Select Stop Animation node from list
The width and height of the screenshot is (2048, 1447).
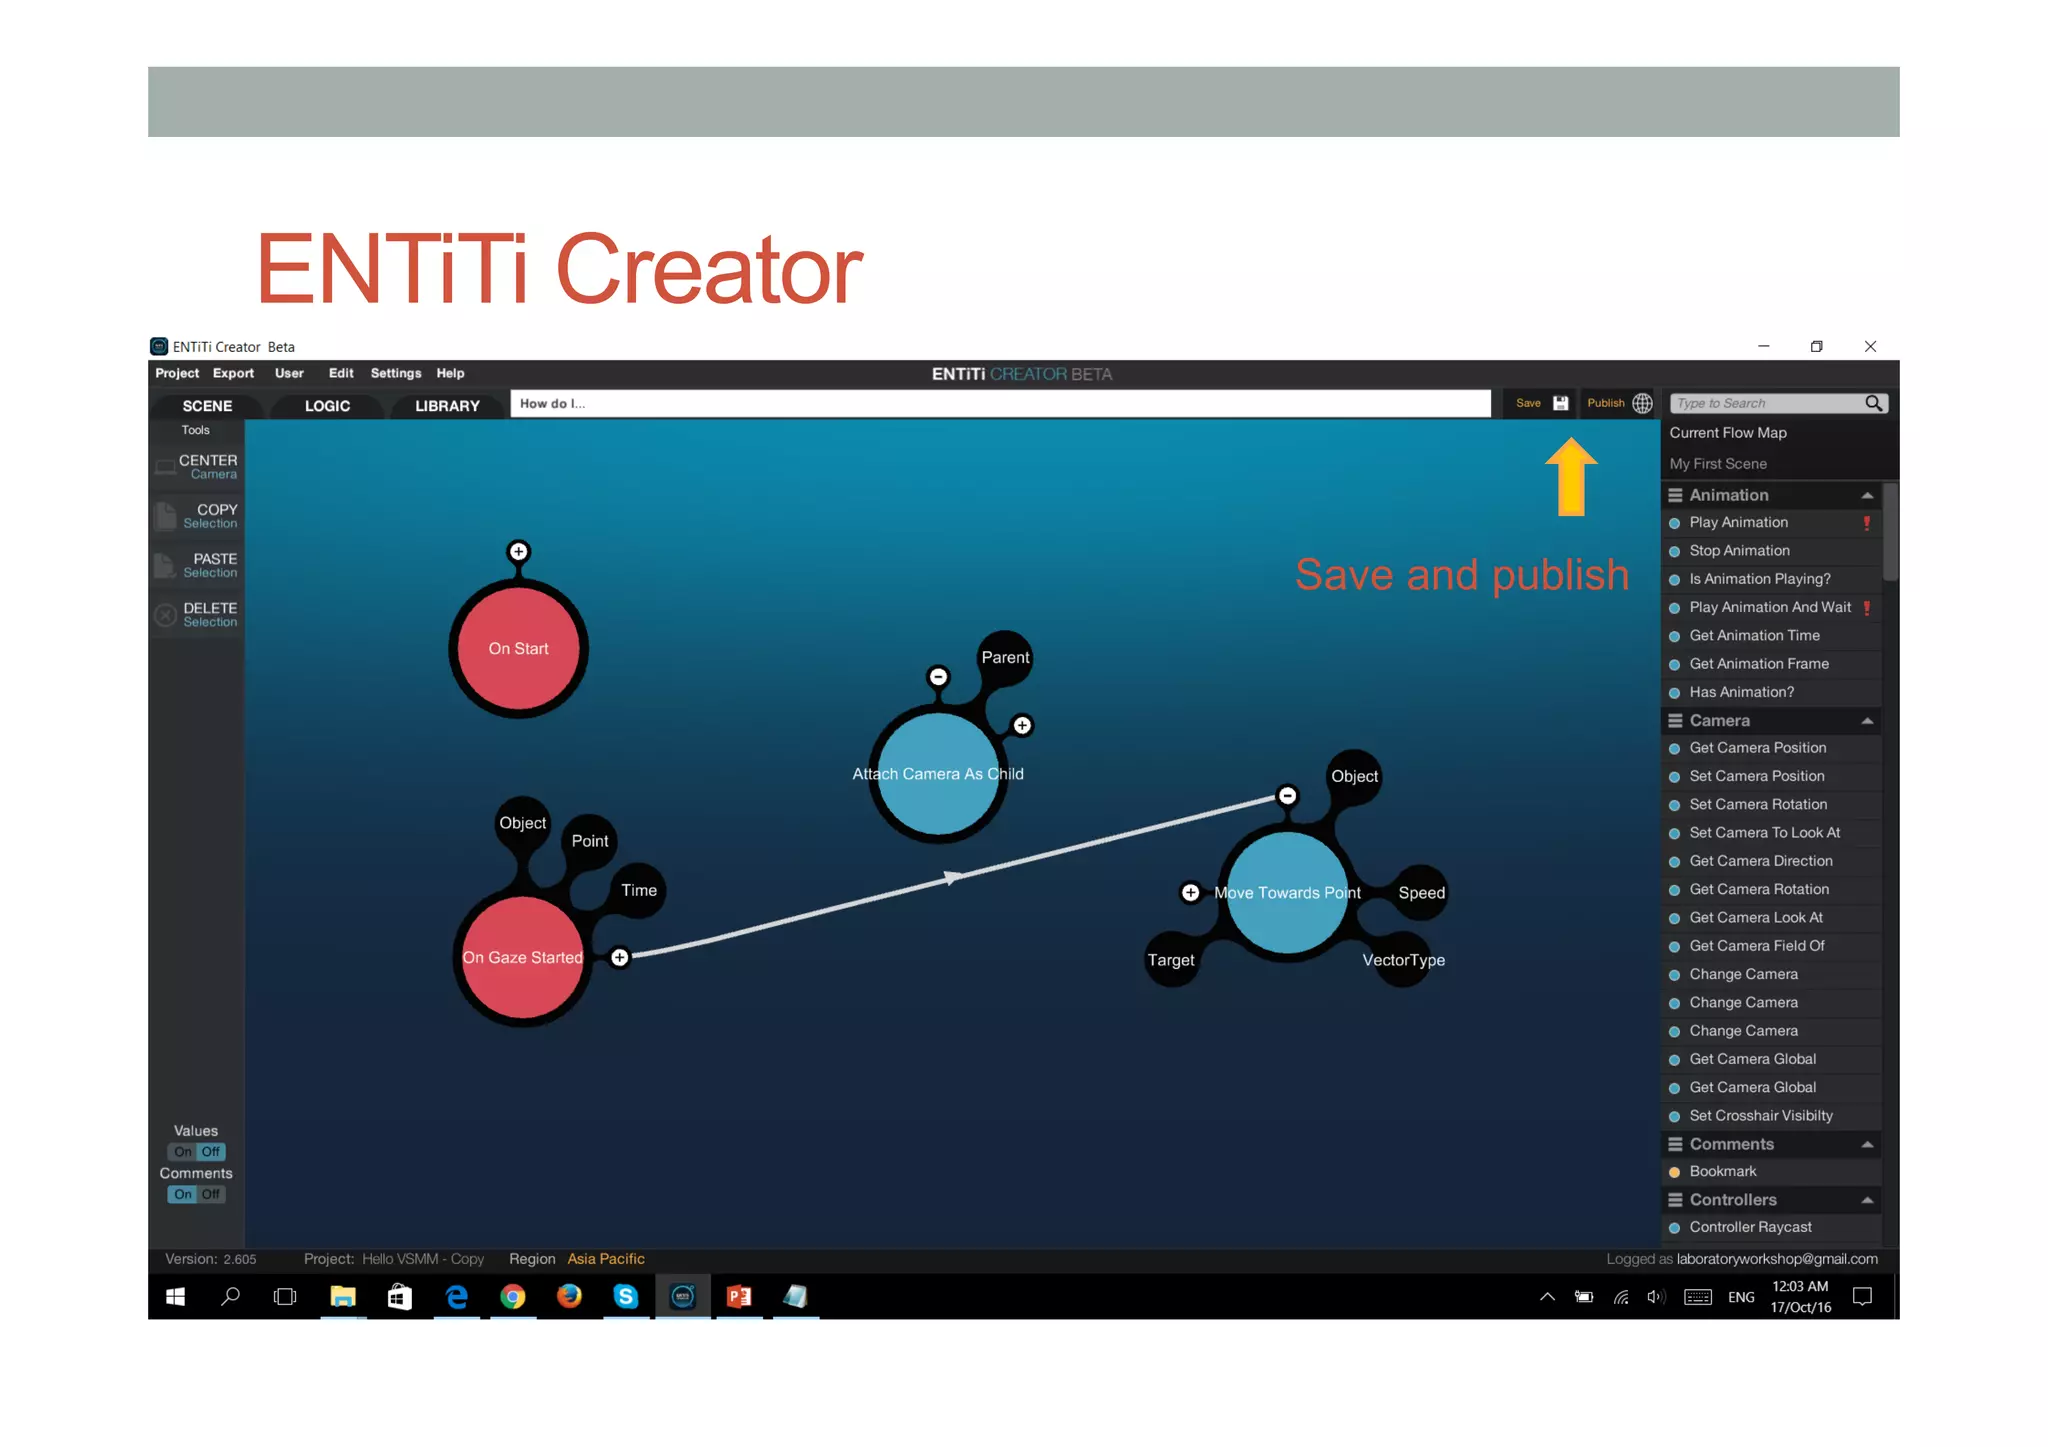click(1771, 551)
